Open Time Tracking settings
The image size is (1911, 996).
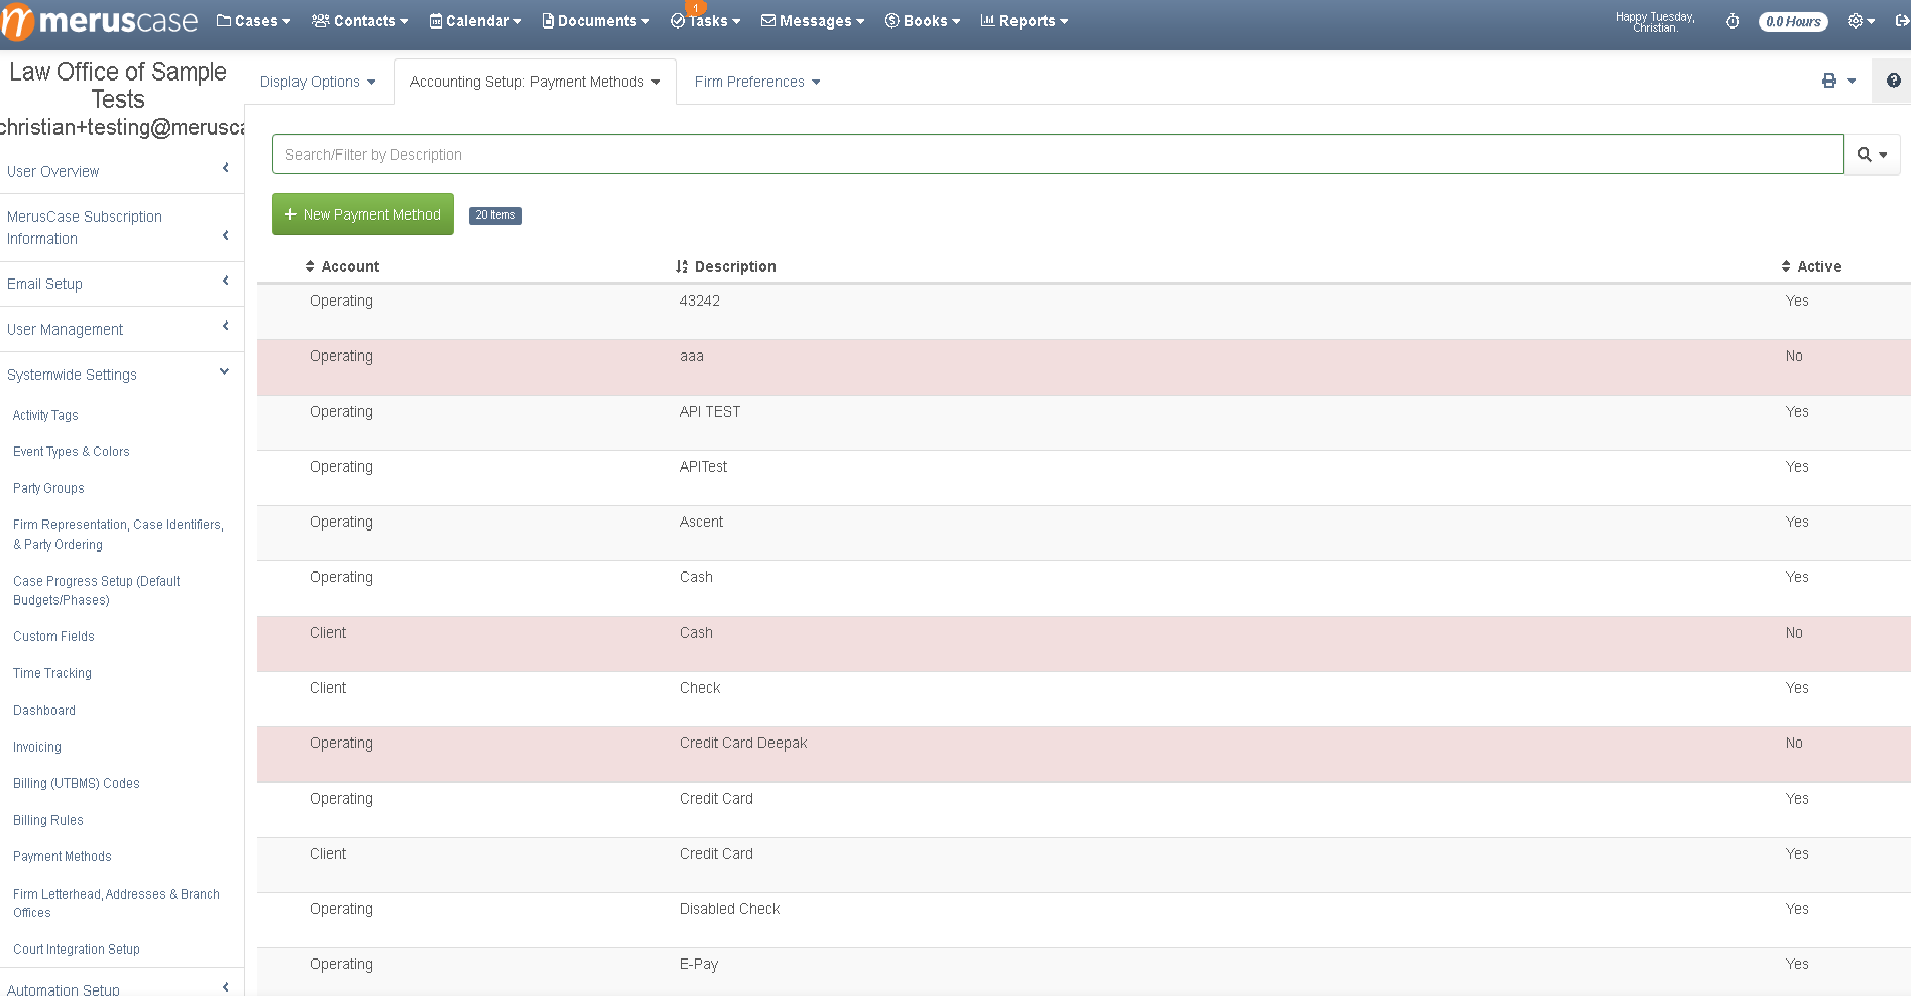[52, 673]
